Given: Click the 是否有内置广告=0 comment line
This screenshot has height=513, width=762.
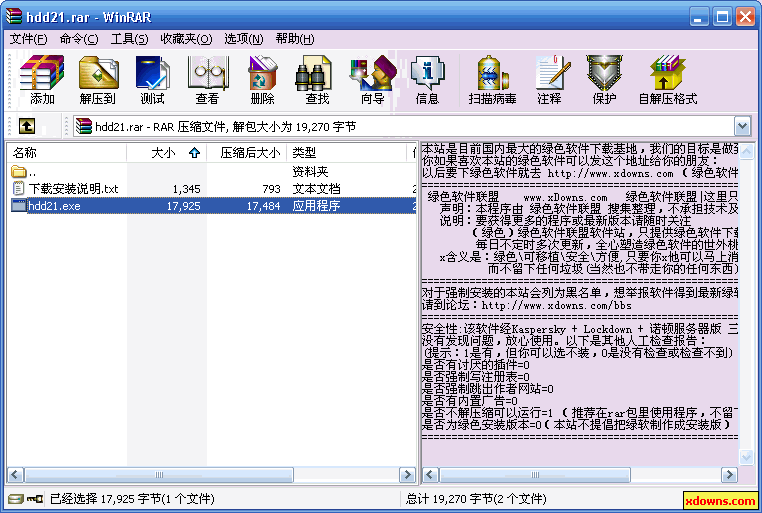Looking at the screenshot, I should [469, 401].
